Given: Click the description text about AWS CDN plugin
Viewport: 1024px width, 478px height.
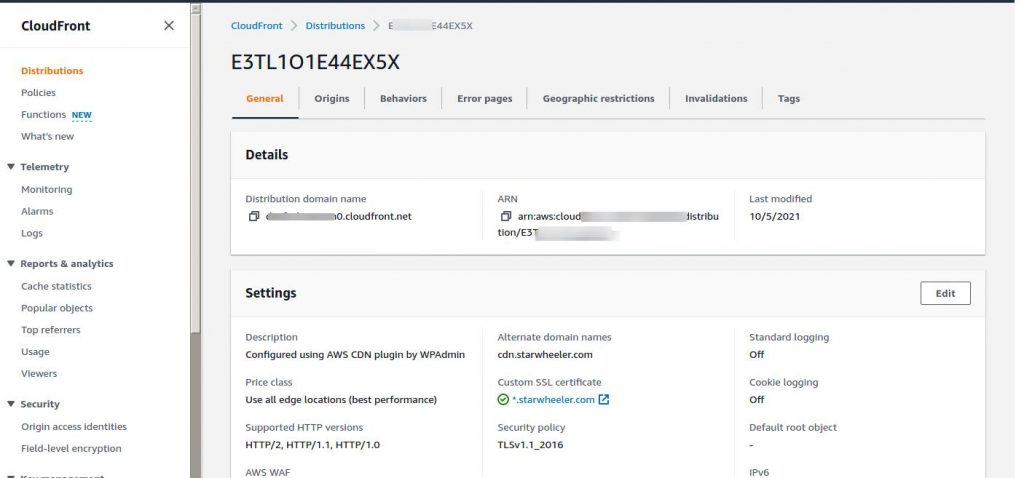Looking at the screenshot, I should click(x=355, y=355).
